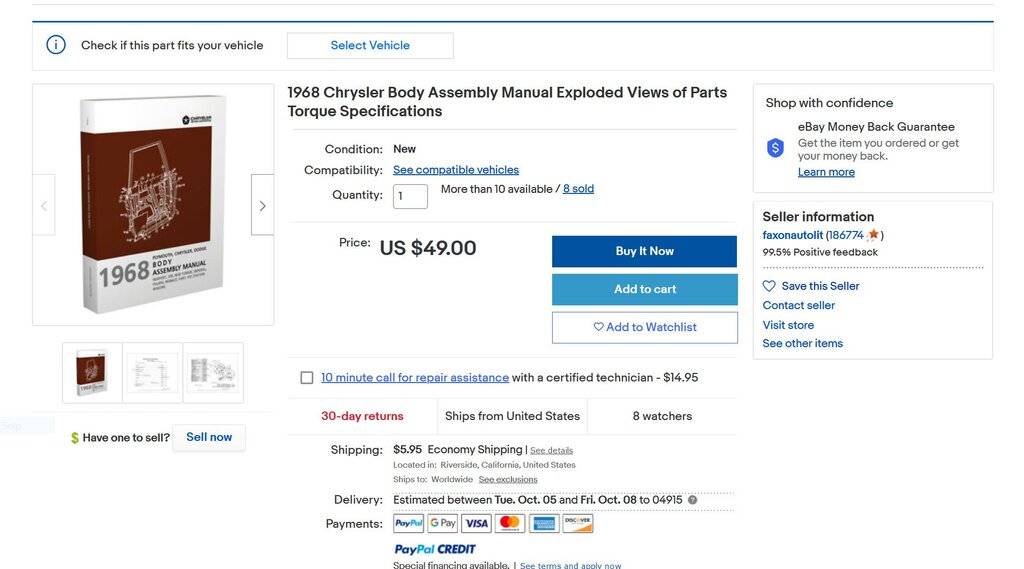Click the PayPal payment icon
The height and width of the screenshot is (569, 1024).
409,523
